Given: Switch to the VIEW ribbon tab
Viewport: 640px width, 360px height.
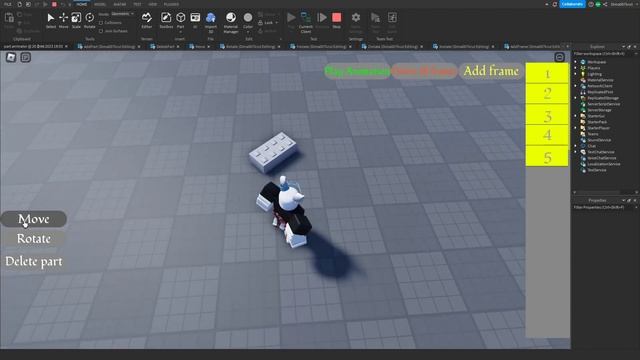Looking at the screenshot, I should click(x=153, y=4).
